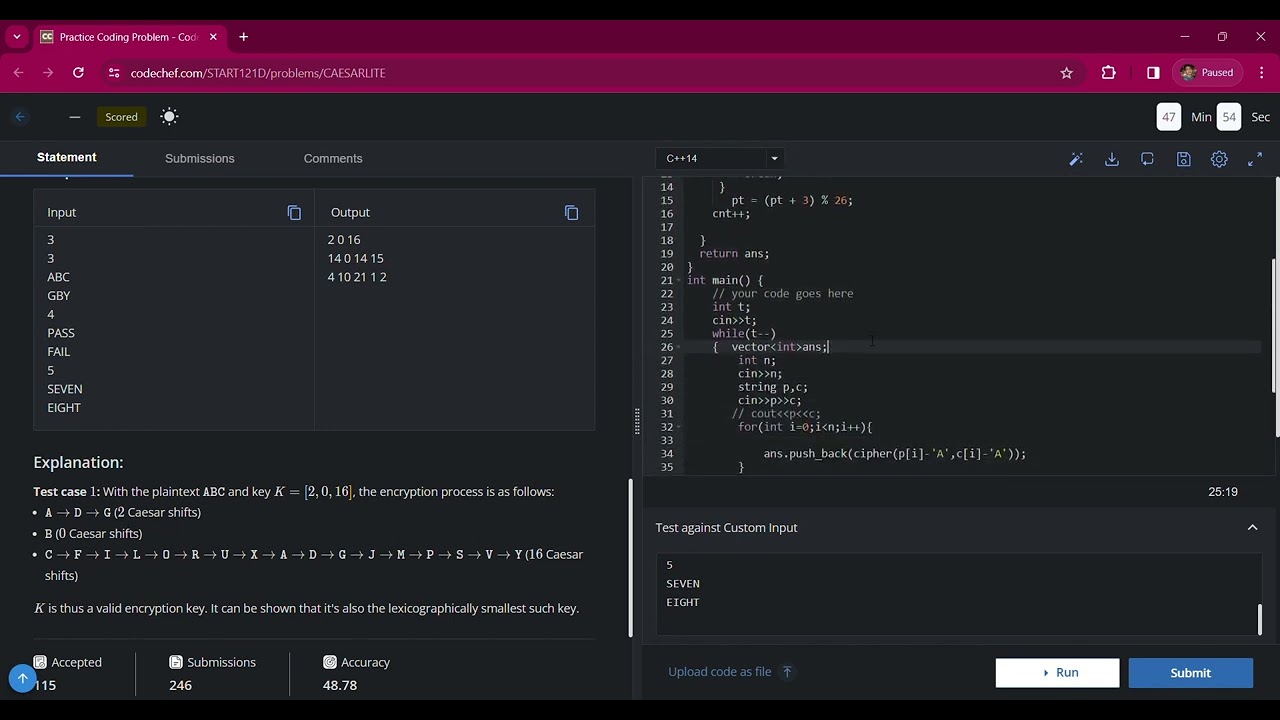1280x720 pixels.
Task: Open the Paused profile button
Action: (x=1207, y=73)
